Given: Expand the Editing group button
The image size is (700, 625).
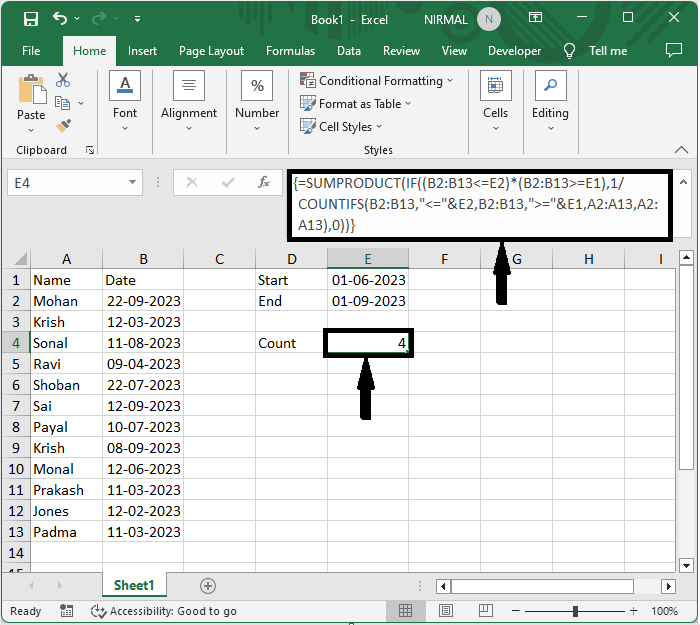Looking at the screenshot, I should [550, 101].
